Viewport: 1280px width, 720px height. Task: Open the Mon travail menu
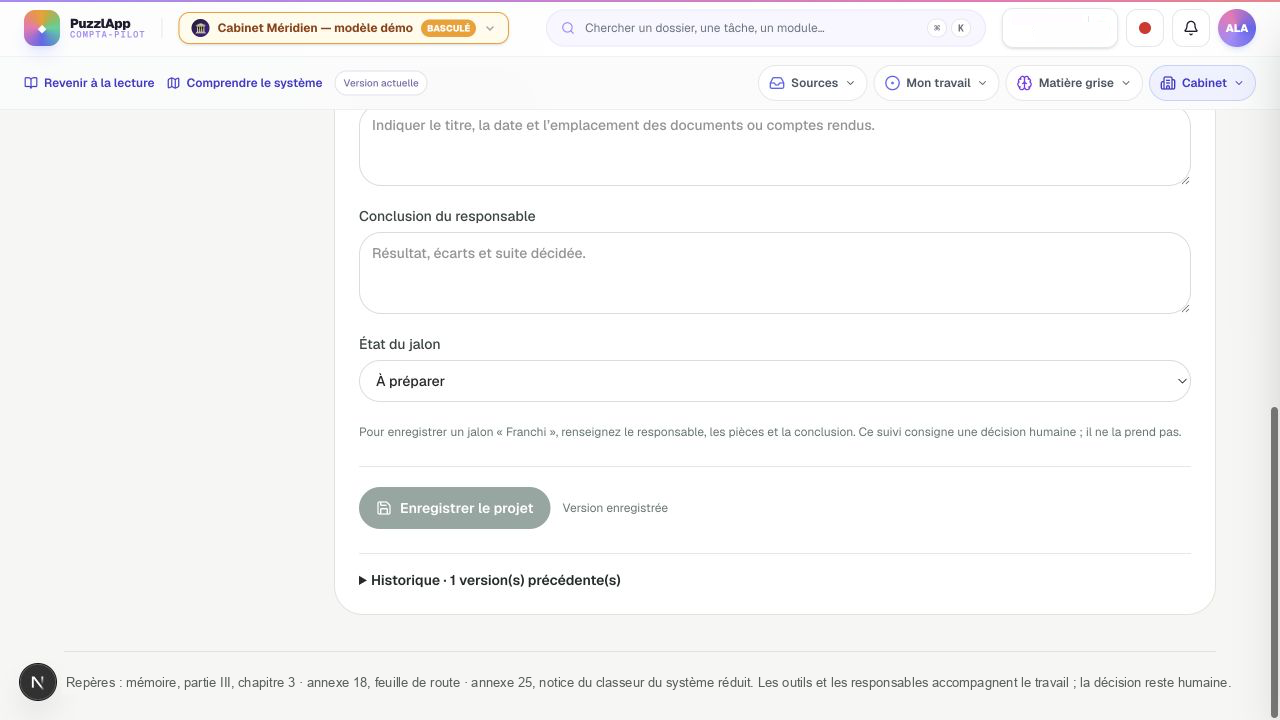936,83
